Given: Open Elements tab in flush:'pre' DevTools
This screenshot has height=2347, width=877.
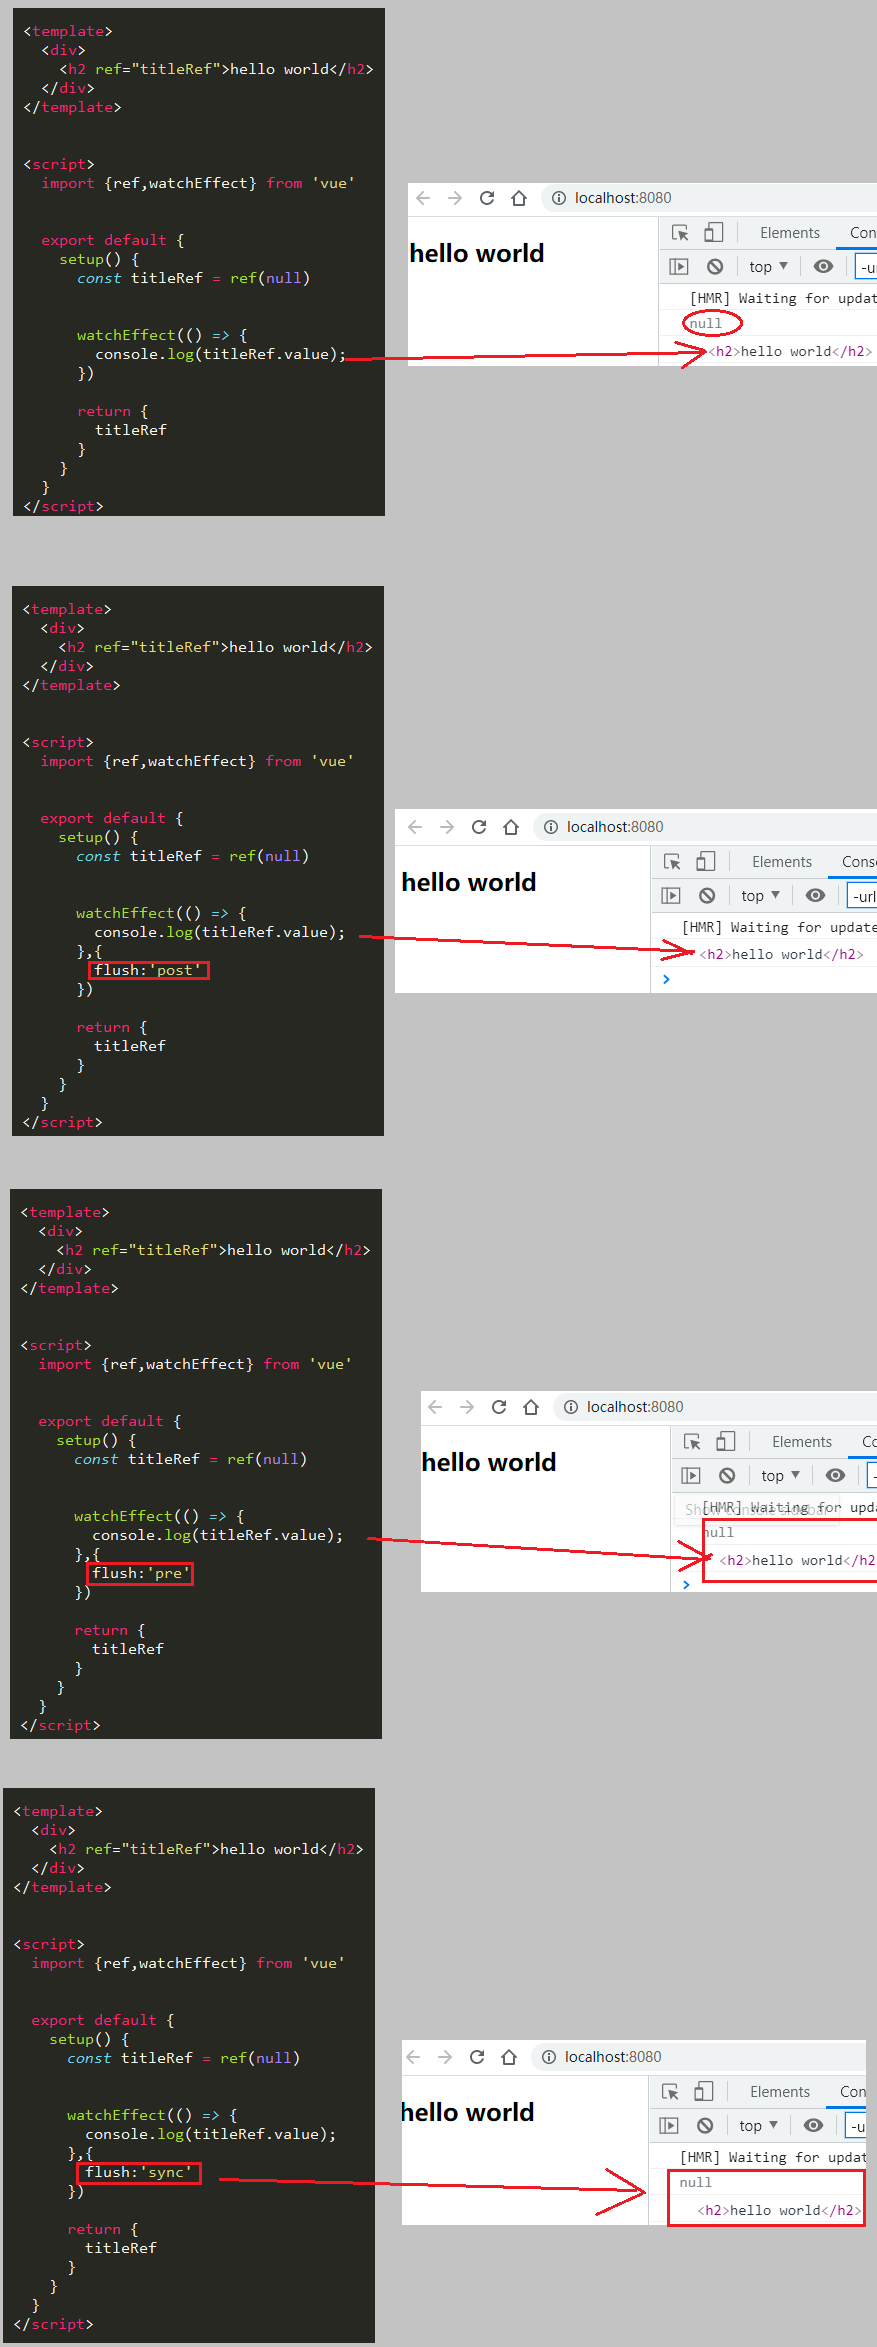Looking at the screenshot, I should [x=802, y=1442].
